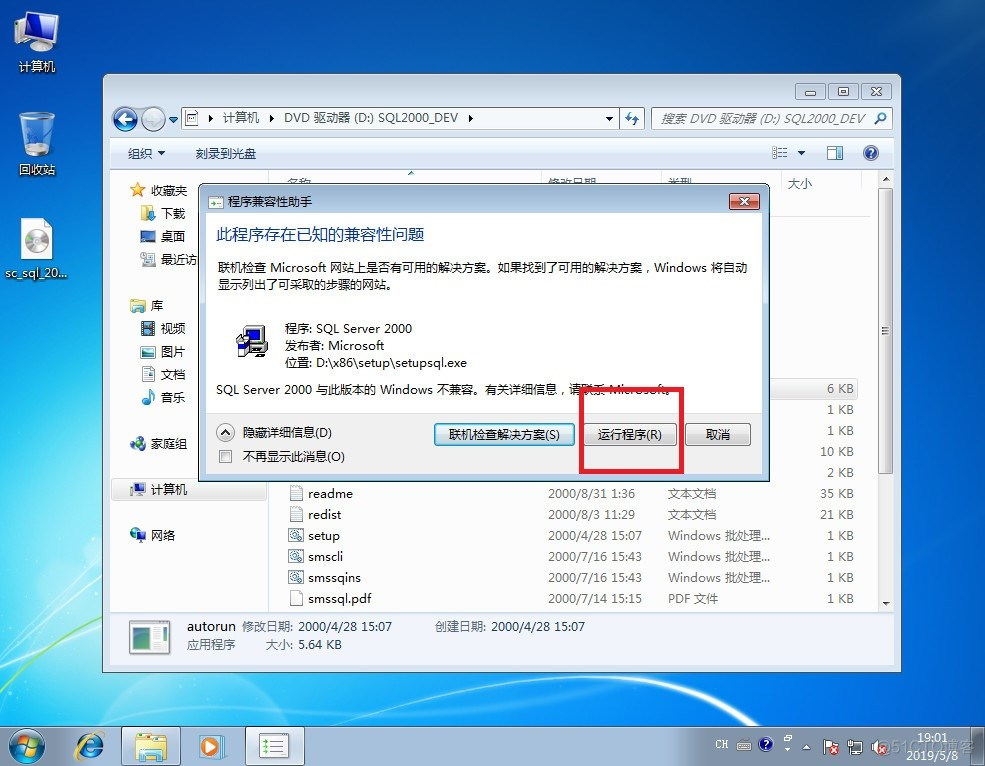Click the refresh button beside address bar
Viewport: 985px width, 766px height.
[x=632, y=118]
